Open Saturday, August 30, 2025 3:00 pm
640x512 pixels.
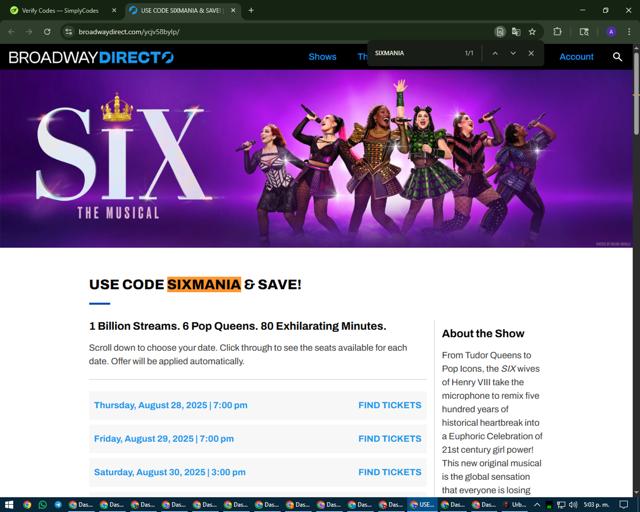coord(170,472)
